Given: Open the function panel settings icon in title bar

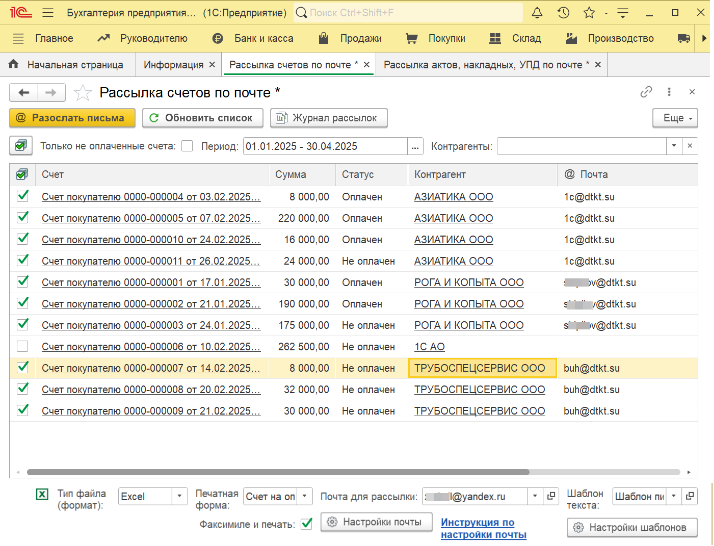Looking at the screenshot, I should (622, 13).
